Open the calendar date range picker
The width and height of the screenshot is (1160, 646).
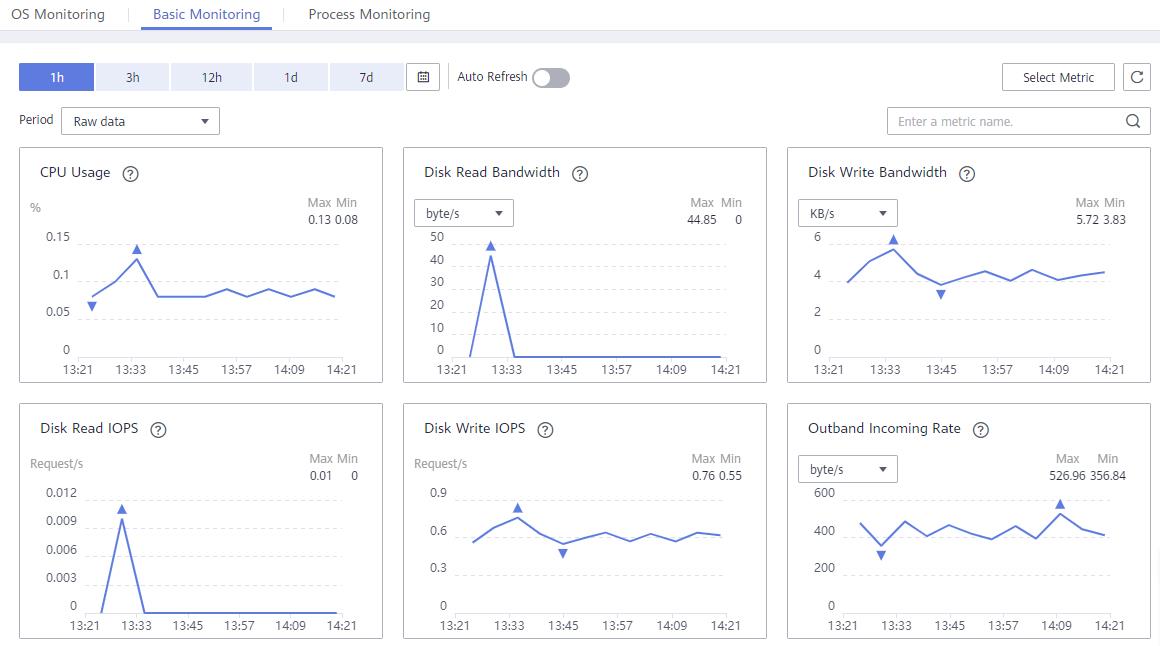pyautogui.click(x=423, y=77)
